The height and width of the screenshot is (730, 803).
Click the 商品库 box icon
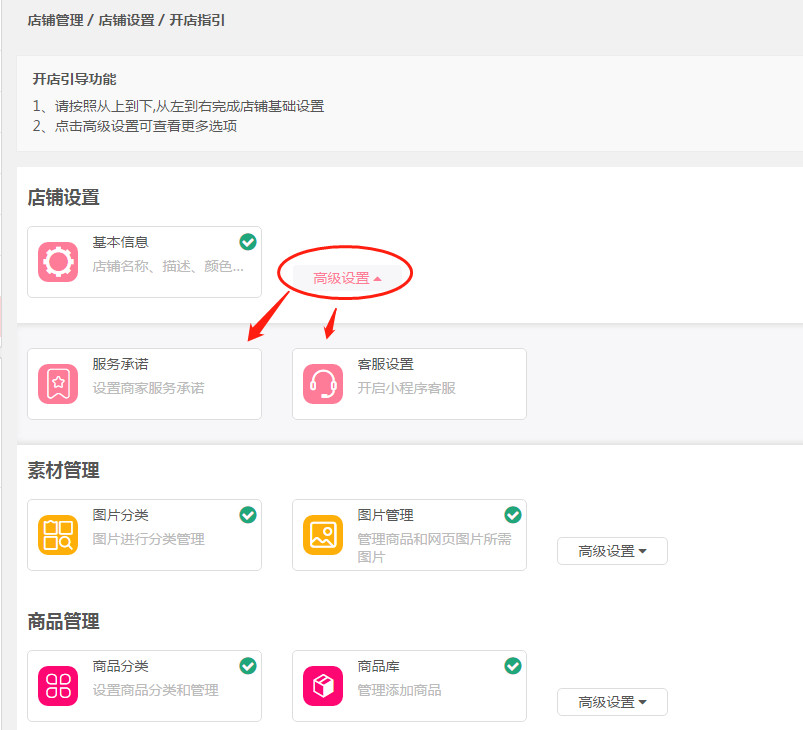[x=323, y=686]
